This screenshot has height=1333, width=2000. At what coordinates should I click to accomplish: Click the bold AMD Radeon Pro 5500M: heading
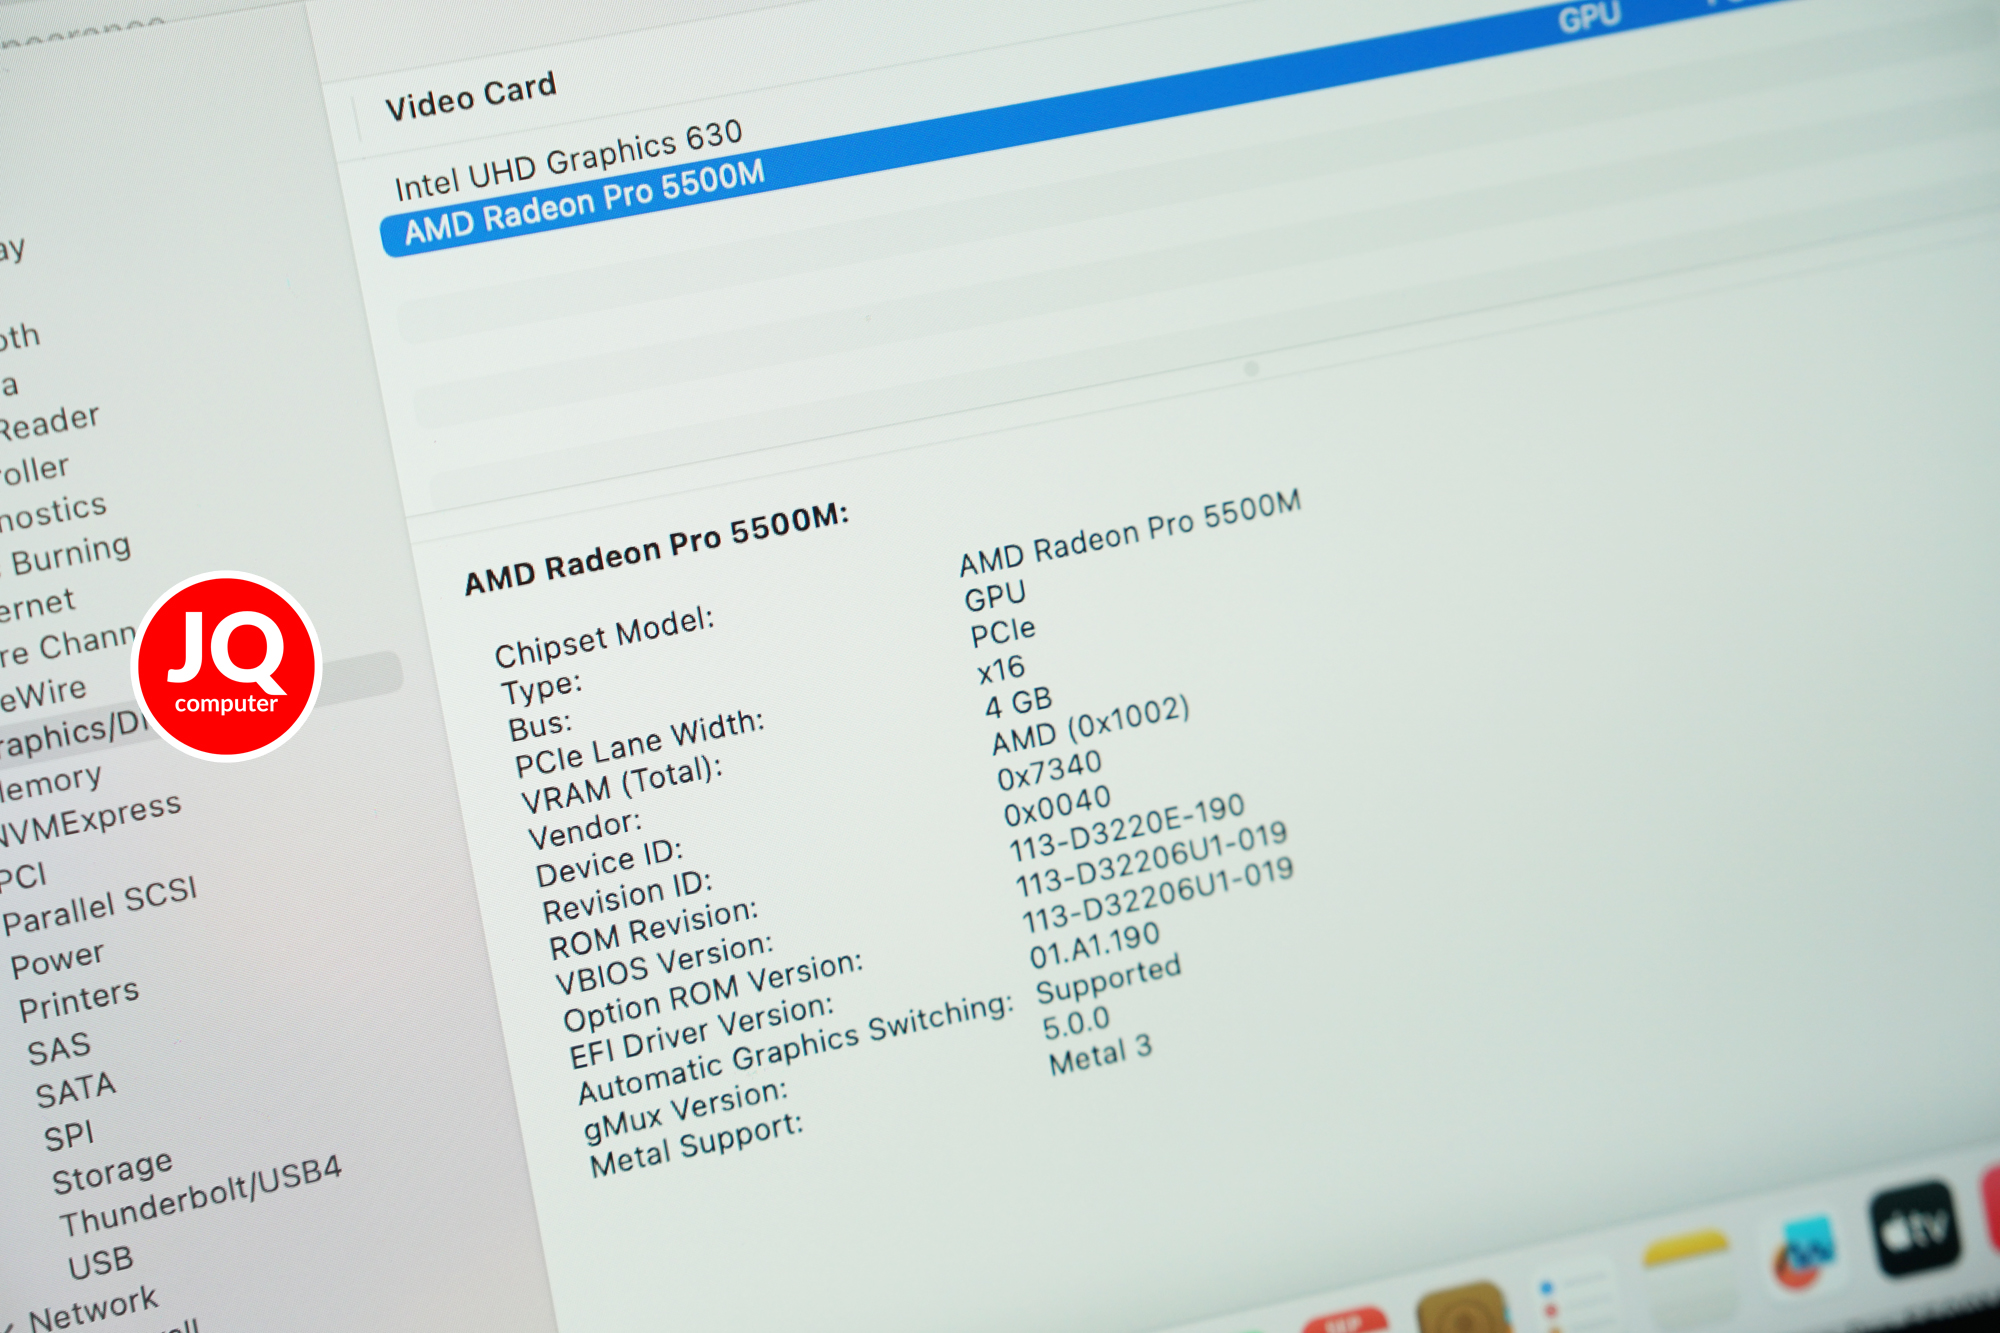coord(656,548)
